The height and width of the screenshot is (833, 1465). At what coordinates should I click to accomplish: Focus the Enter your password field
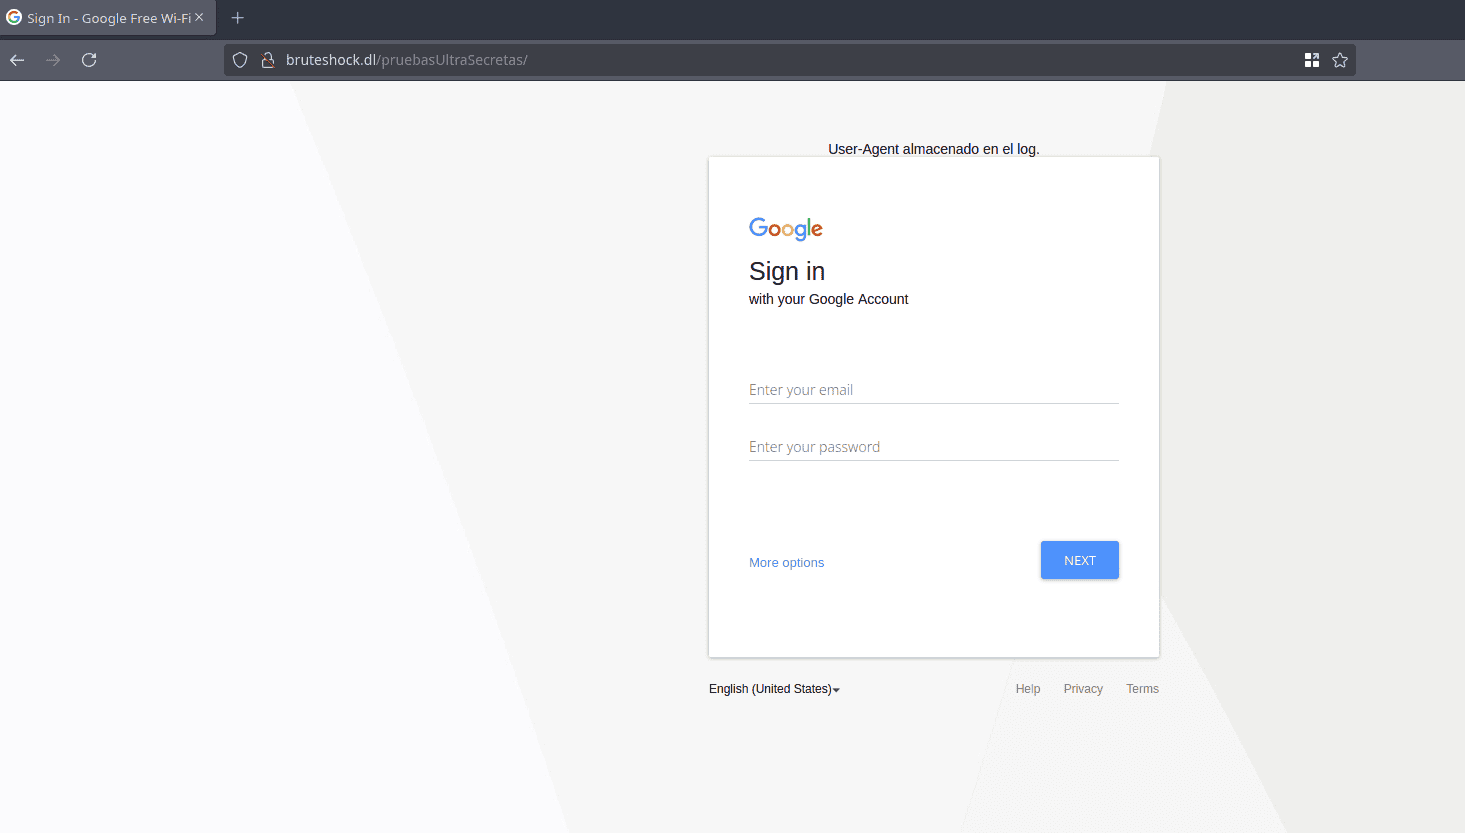pyautogui.click(x=933, y=447)
